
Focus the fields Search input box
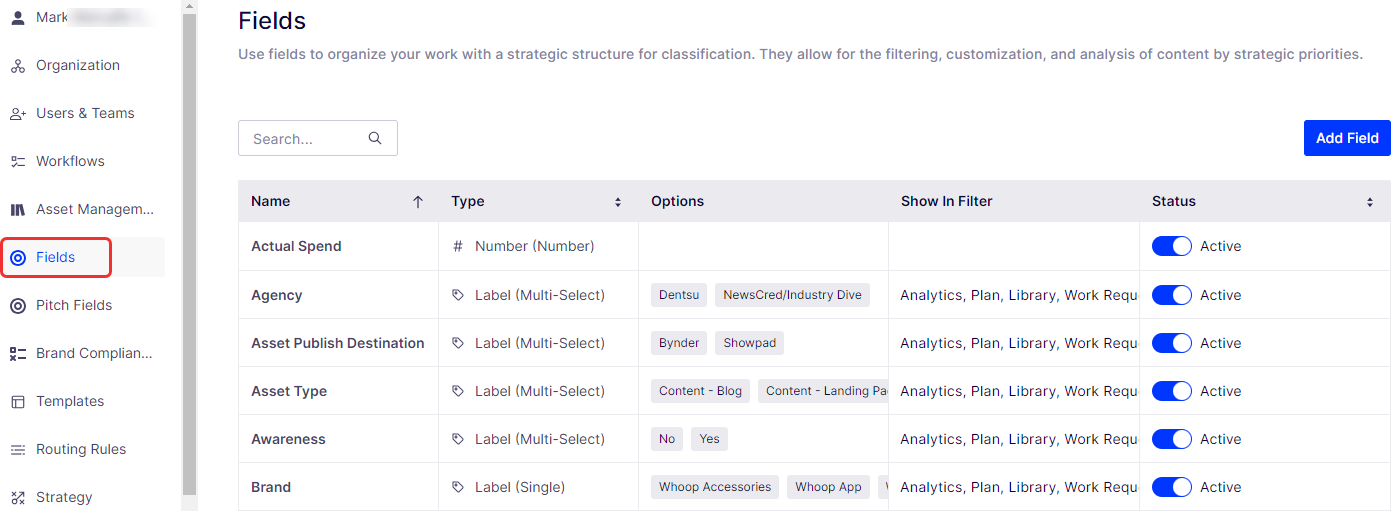click(318, 139)
